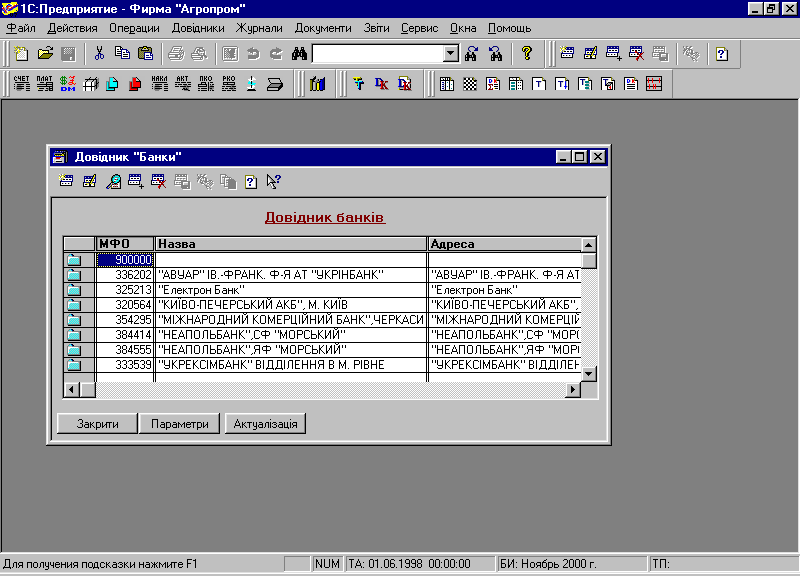This screenshot has width=800, height=576.
Task: Click the colored books chart icon
Action: pos(317,84)
